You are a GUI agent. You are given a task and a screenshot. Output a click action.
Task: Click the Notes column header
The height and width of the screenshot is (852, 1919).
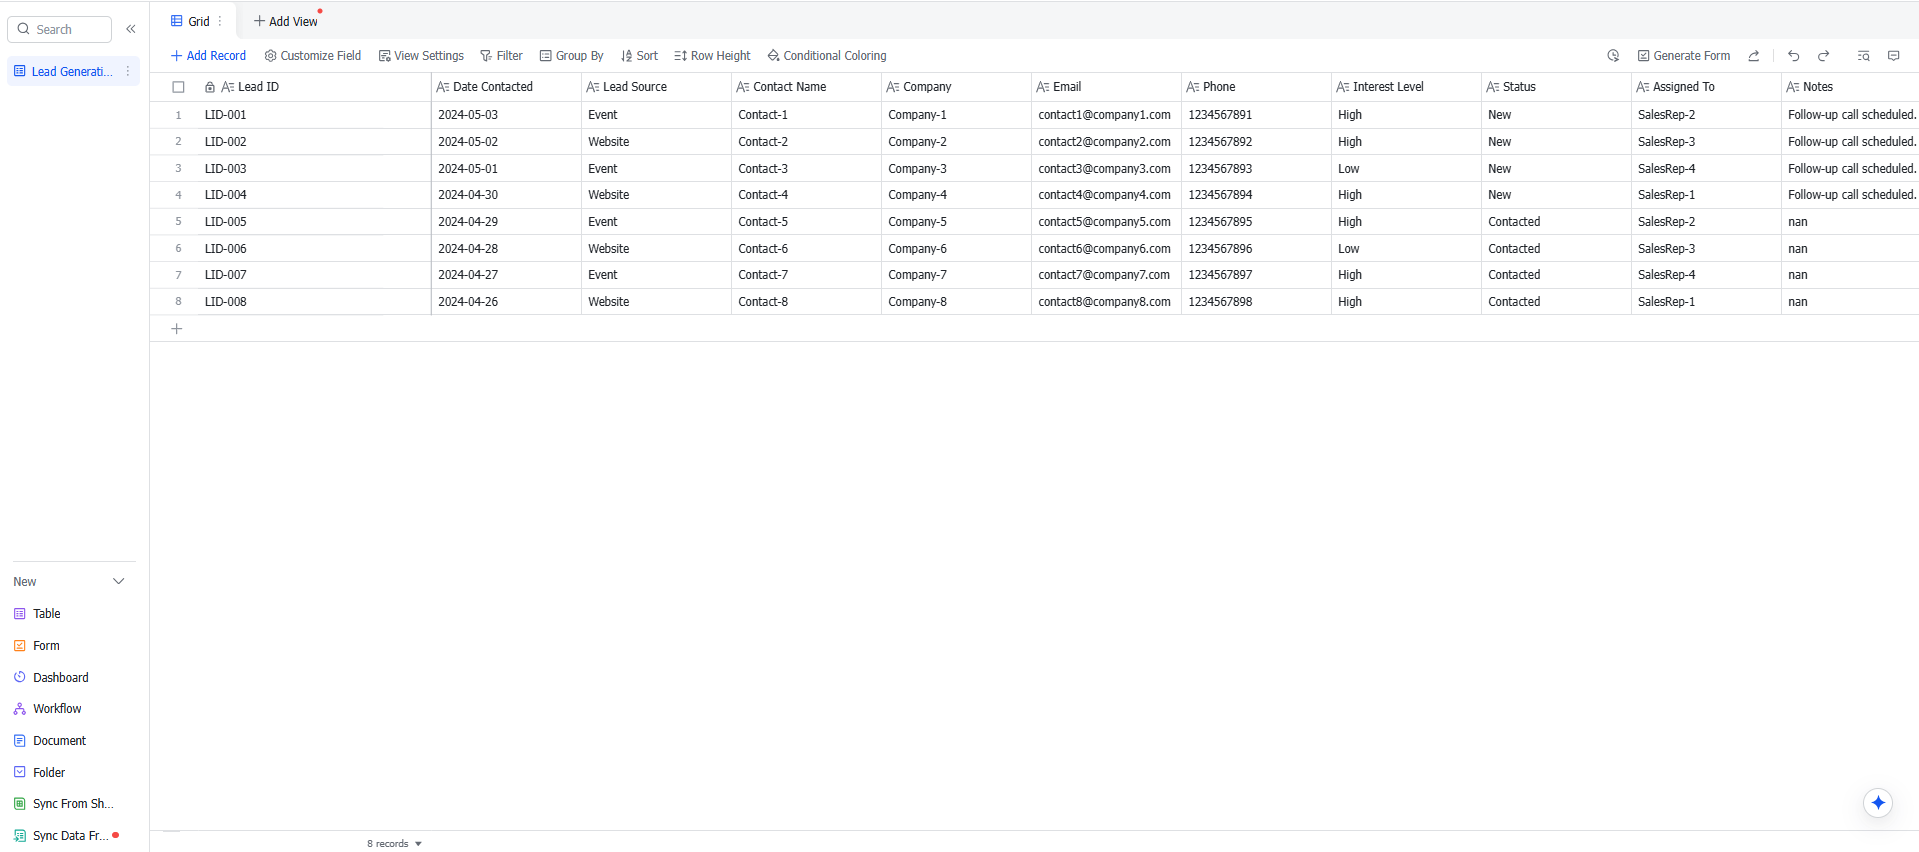[x=1850, y=87]
